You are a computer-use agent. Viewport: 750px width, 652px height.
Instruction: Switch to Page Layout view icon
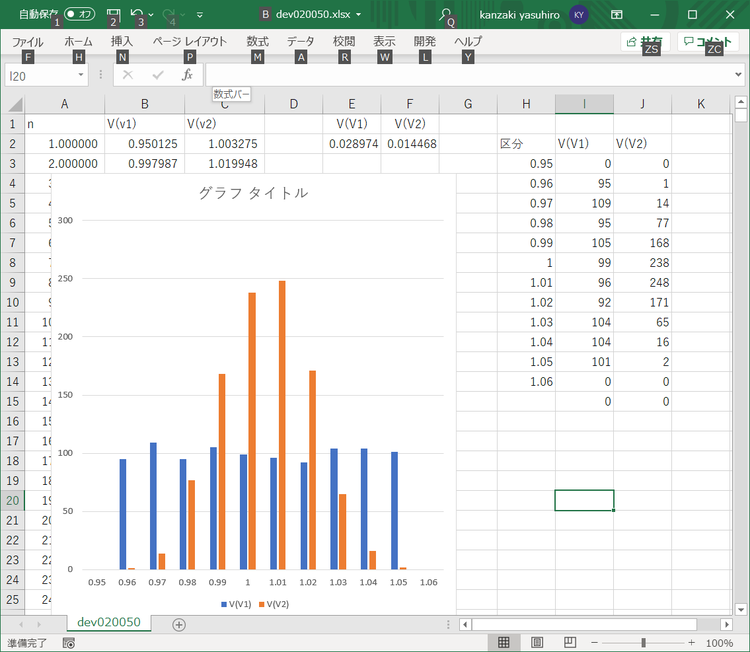pos(537,643)
